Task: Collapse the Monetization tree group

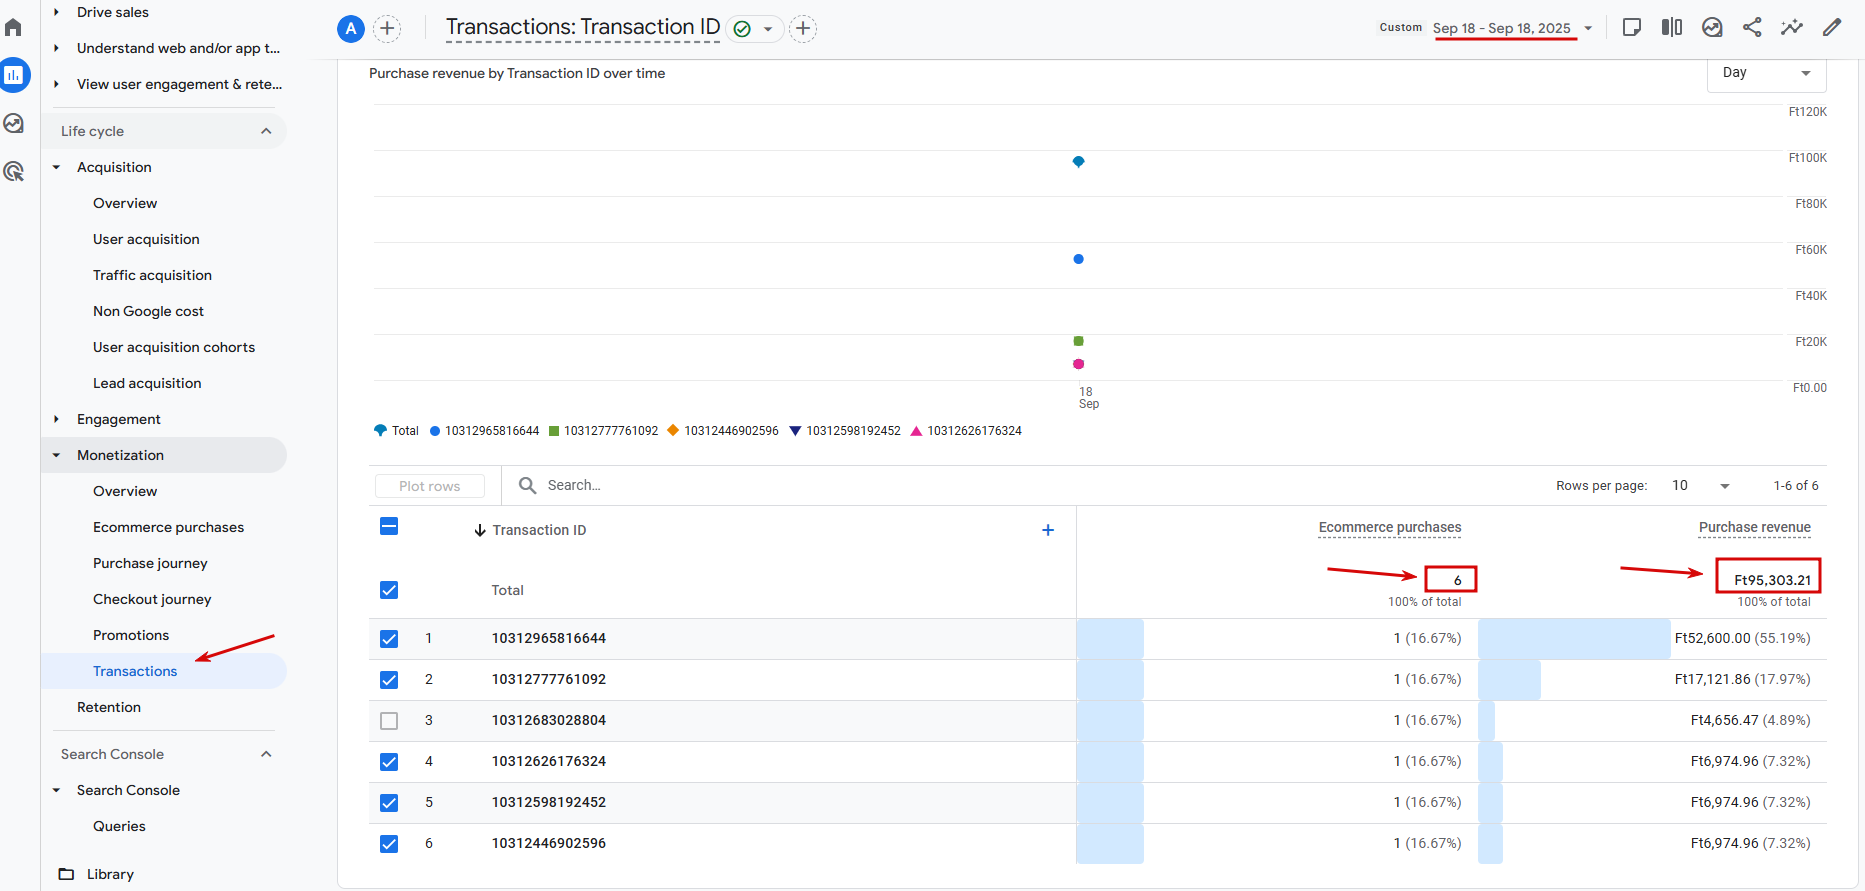Action: point(56,455)
